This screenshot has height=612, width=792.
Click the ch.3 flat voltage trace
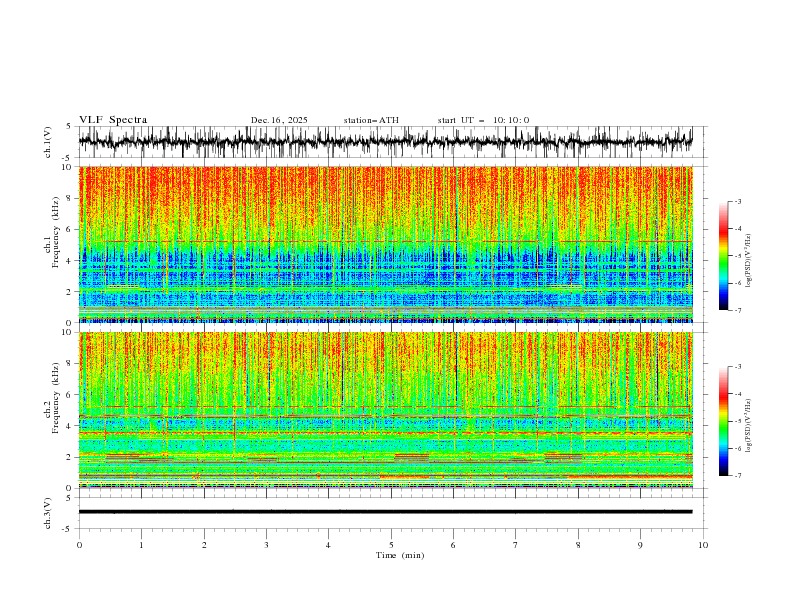click(385, 512)
